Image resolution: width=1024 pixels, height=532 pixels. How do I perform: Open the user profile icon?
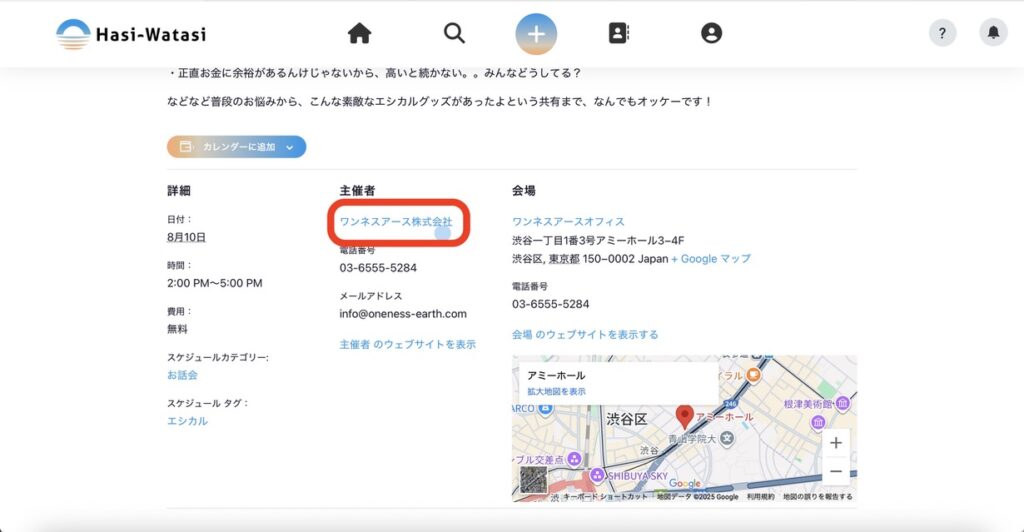pos(711,34)
